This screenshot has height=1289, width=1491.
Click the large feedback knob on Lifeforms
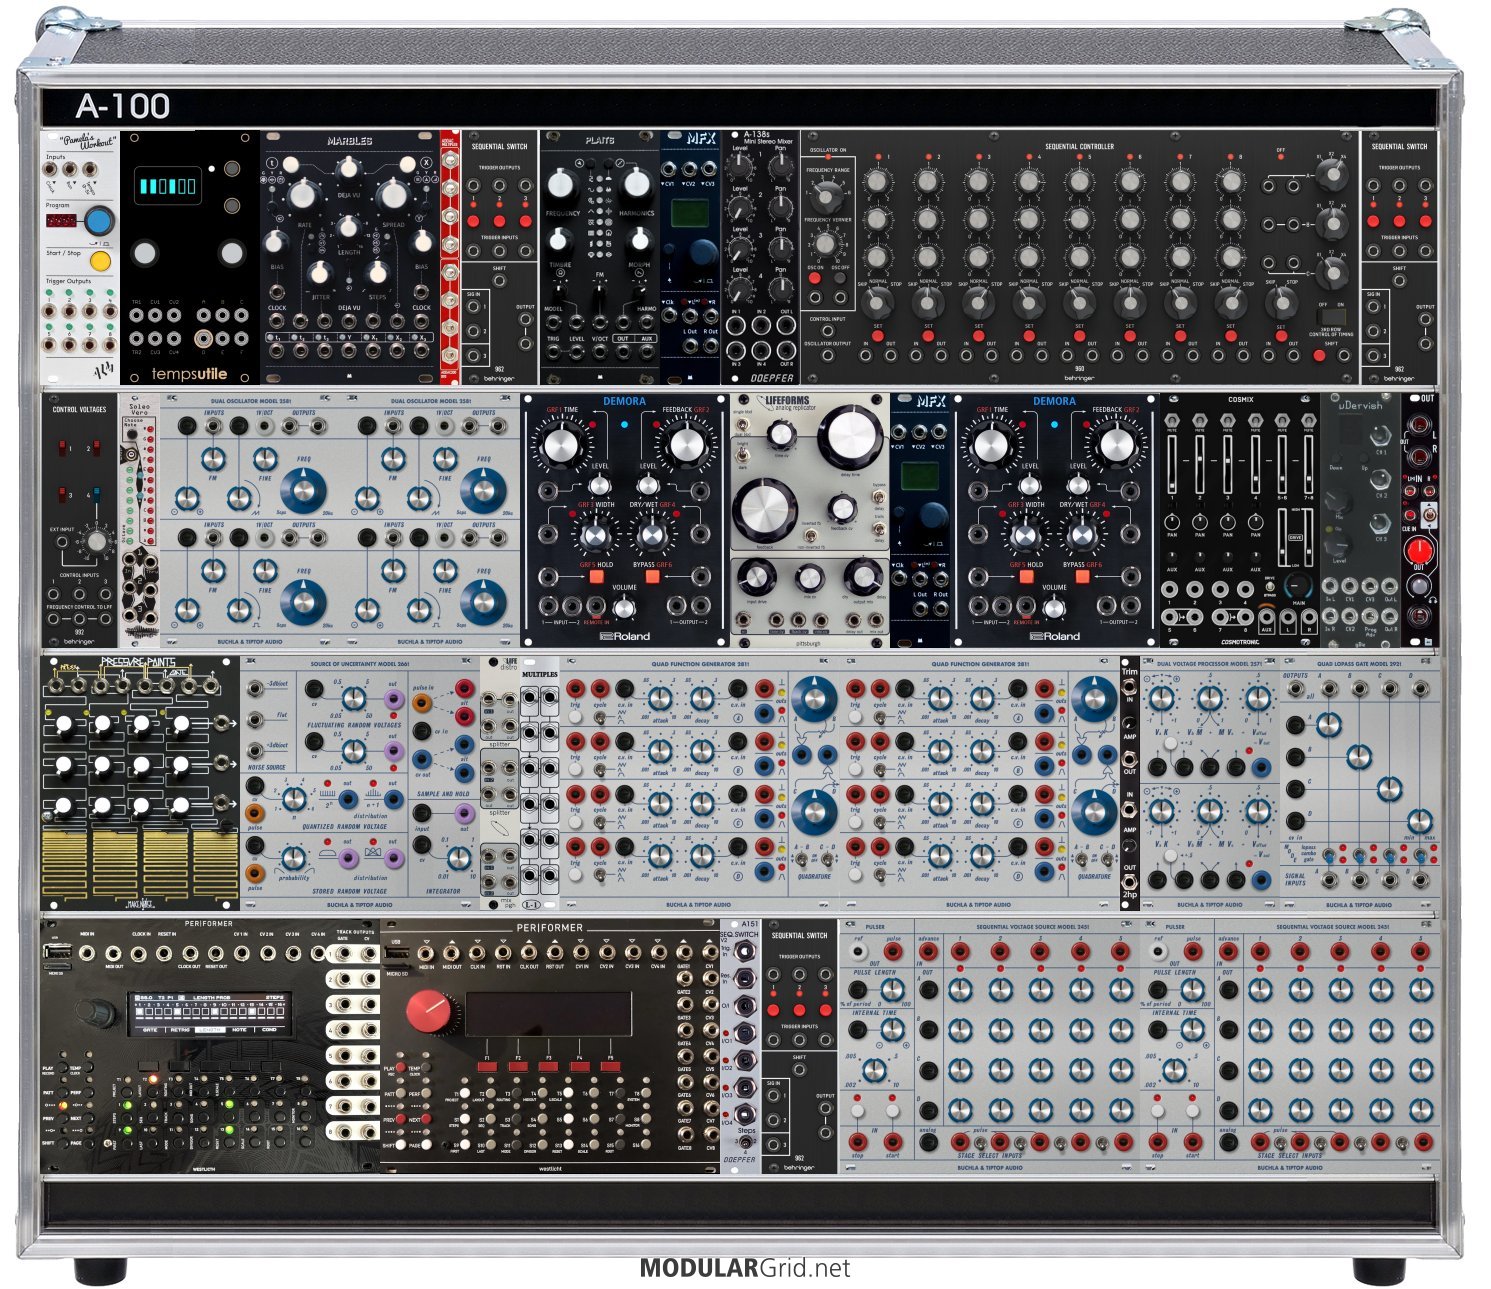[767, 510]
